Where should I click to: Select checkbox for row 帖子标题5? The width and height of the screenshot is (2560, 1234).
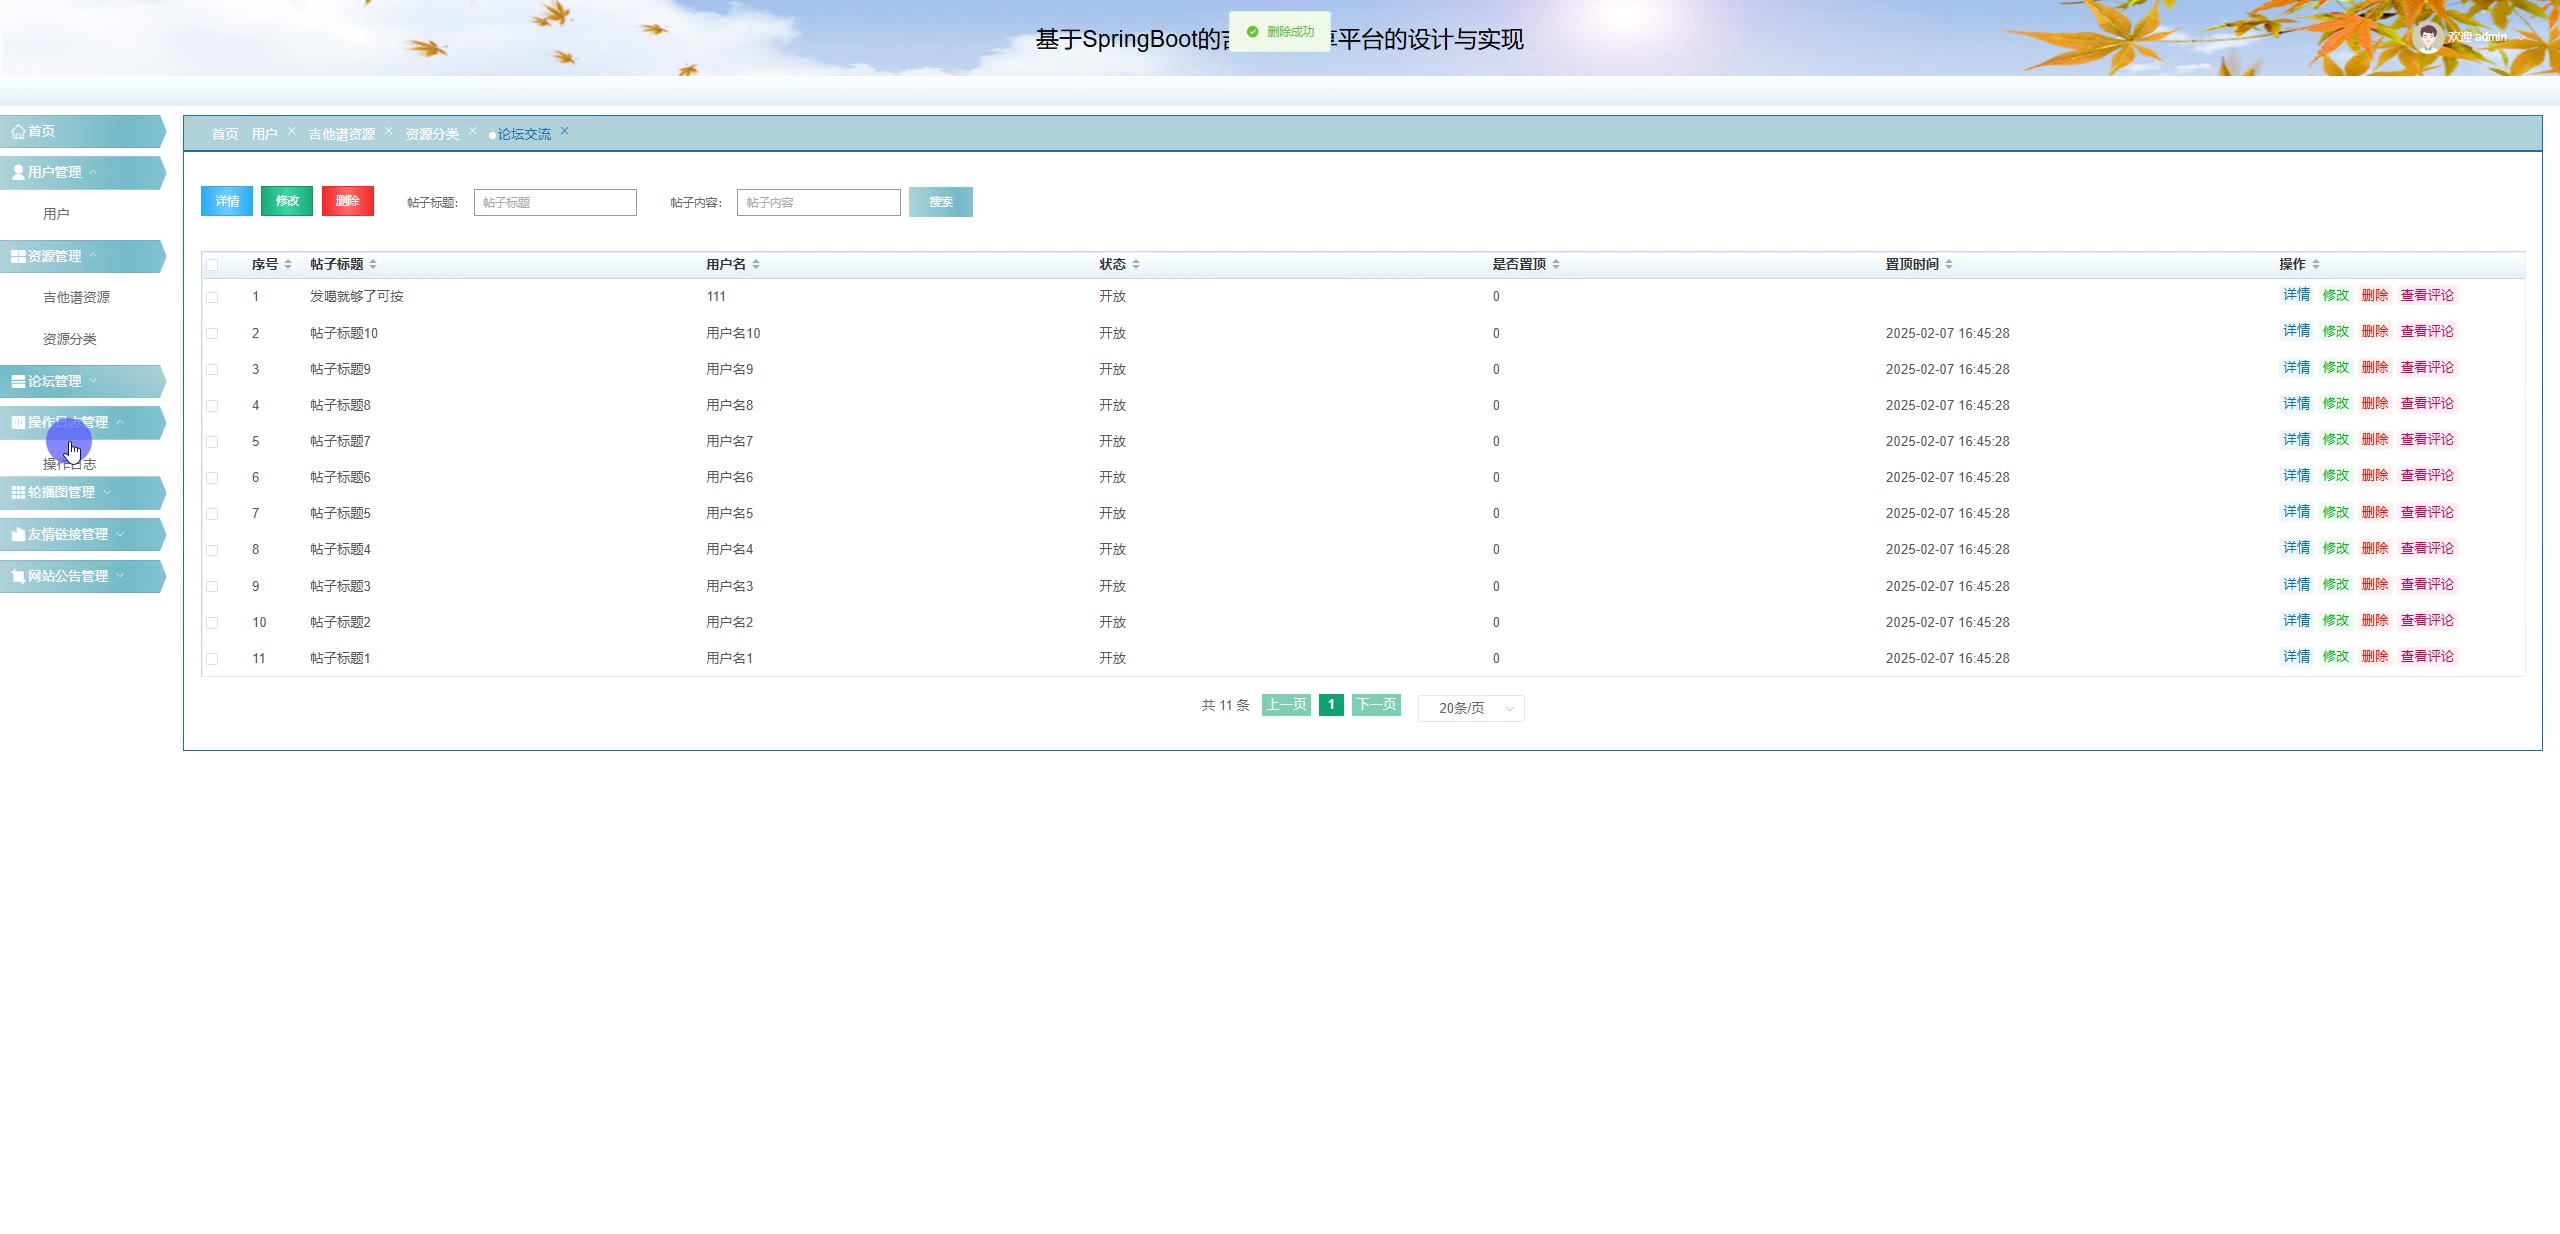212,514
